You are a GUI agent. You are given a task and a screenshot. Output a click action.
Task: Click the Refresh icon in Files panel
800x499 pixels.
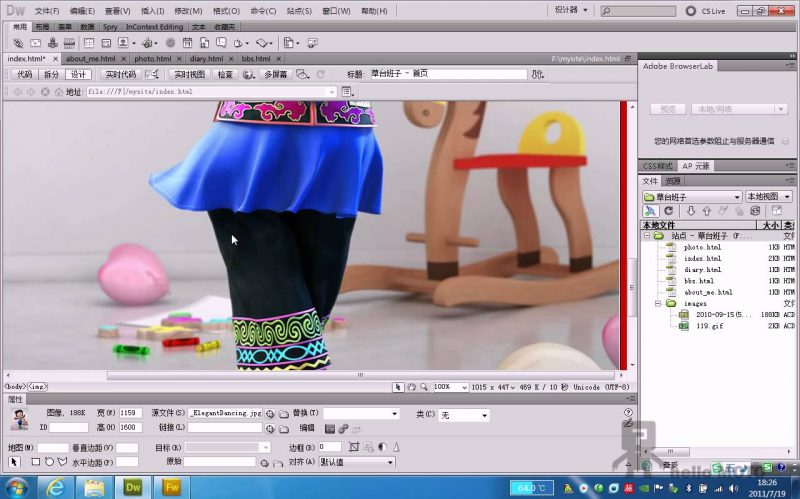[668, 211]
